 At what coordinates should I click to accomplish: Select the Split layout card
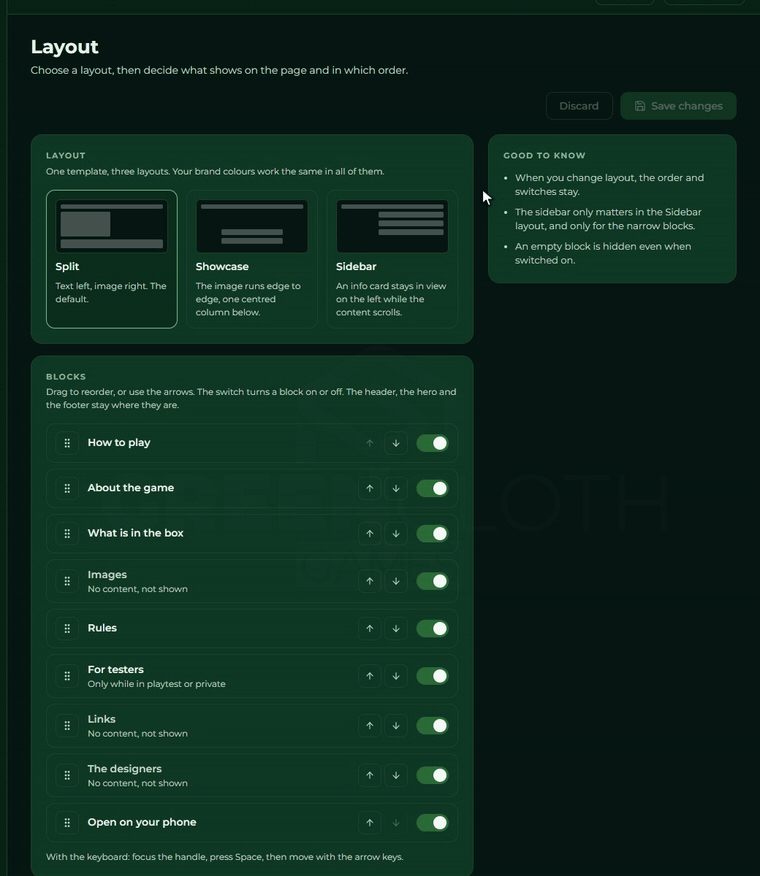[112, 259]
